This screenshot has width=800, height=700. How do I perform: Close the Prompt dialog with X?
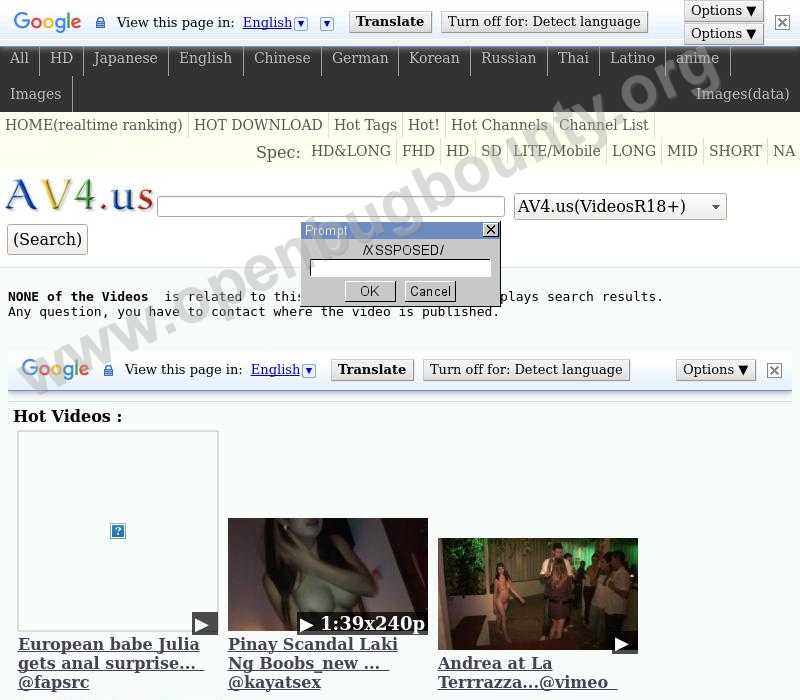point(490,230)
